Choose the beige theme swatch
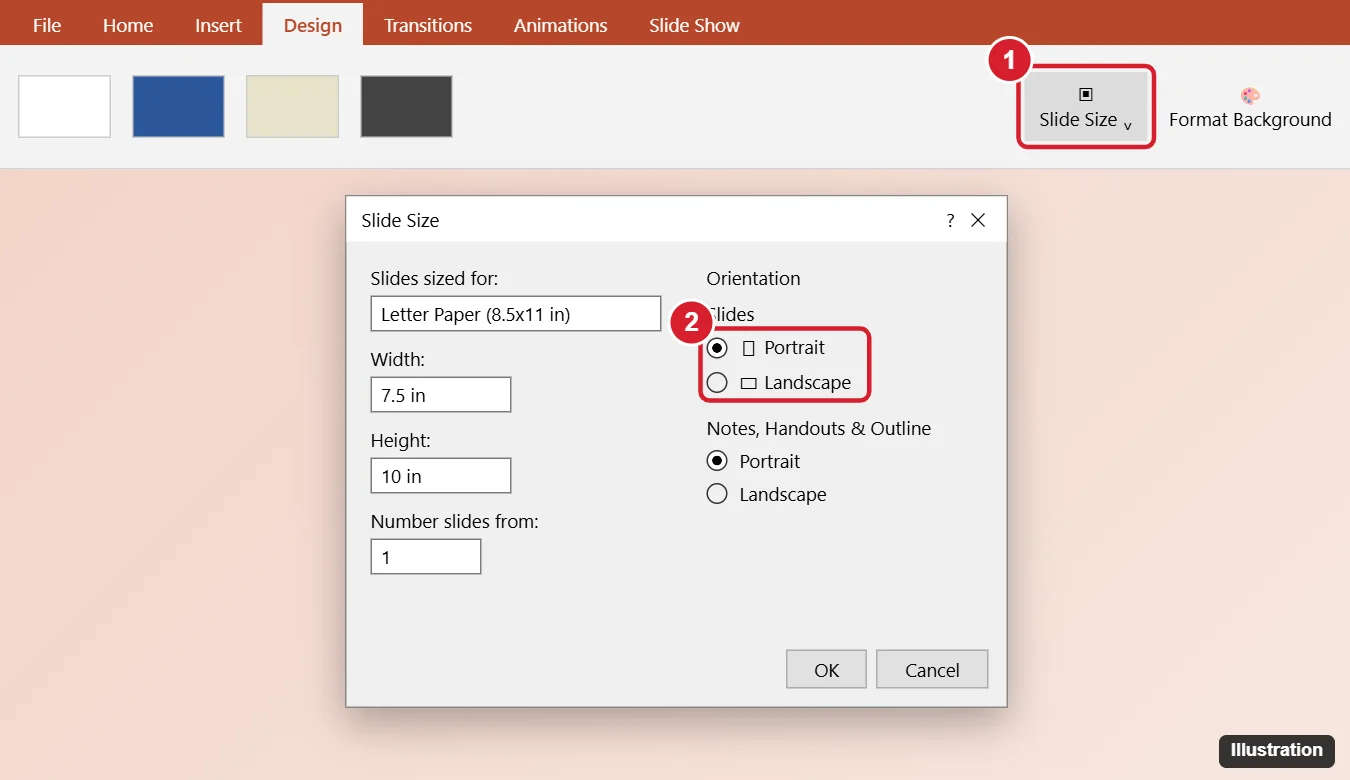 [292, 106]
